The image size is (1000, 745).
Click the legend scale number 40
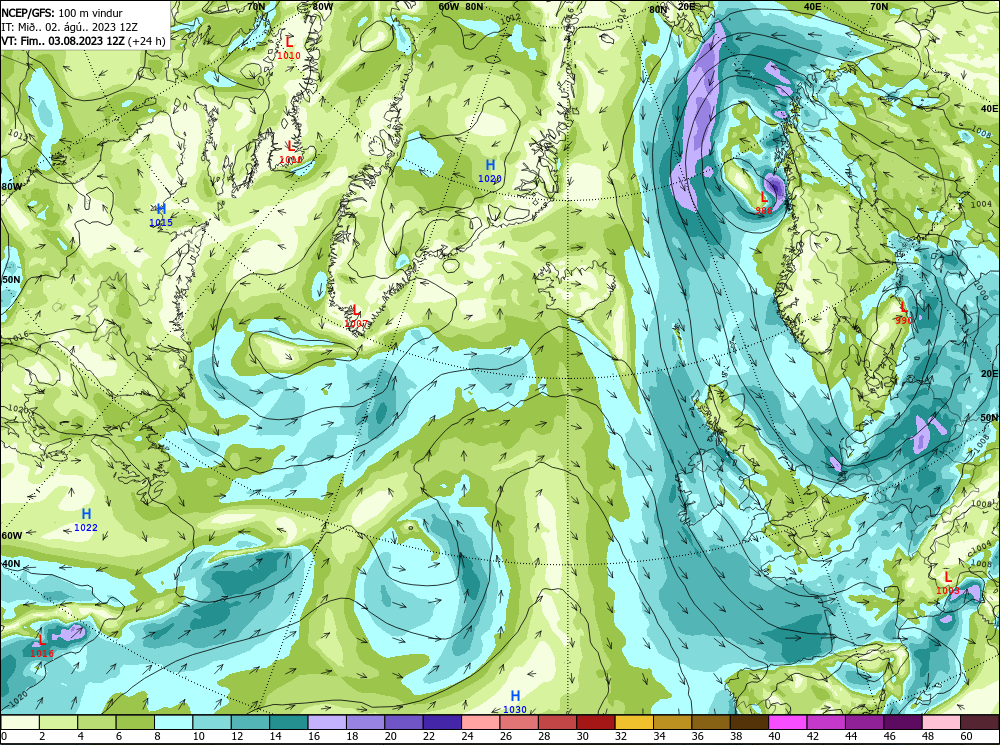point(774,736)
